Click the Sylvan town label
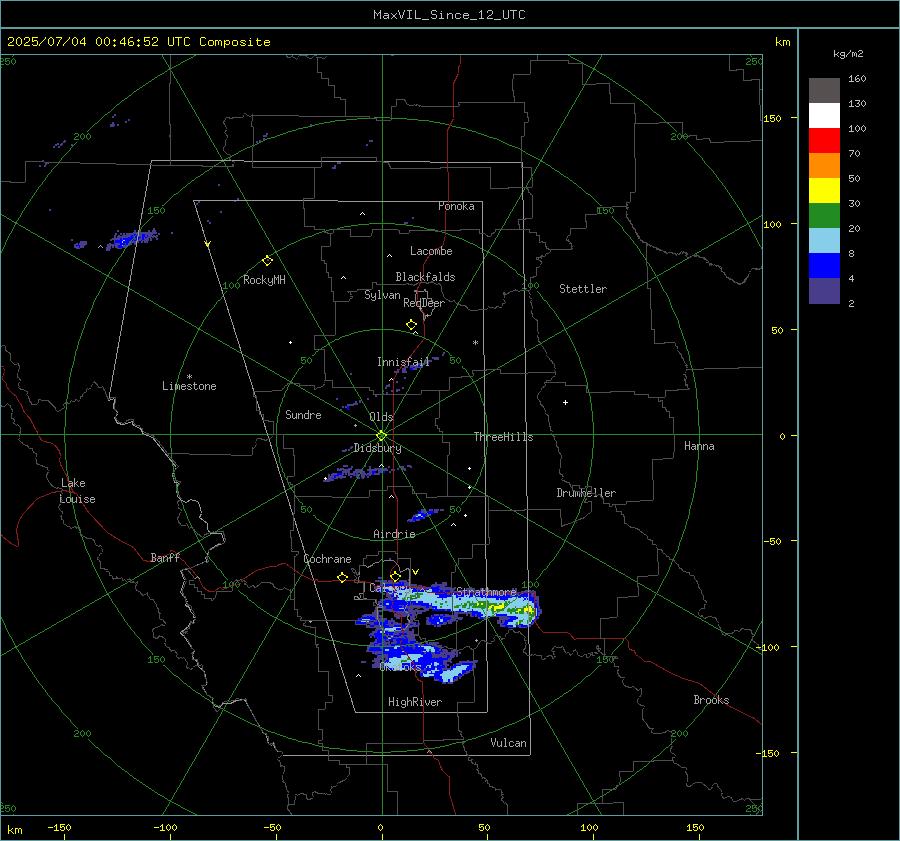Screen dimensions: 900x841 coord(382,295)
